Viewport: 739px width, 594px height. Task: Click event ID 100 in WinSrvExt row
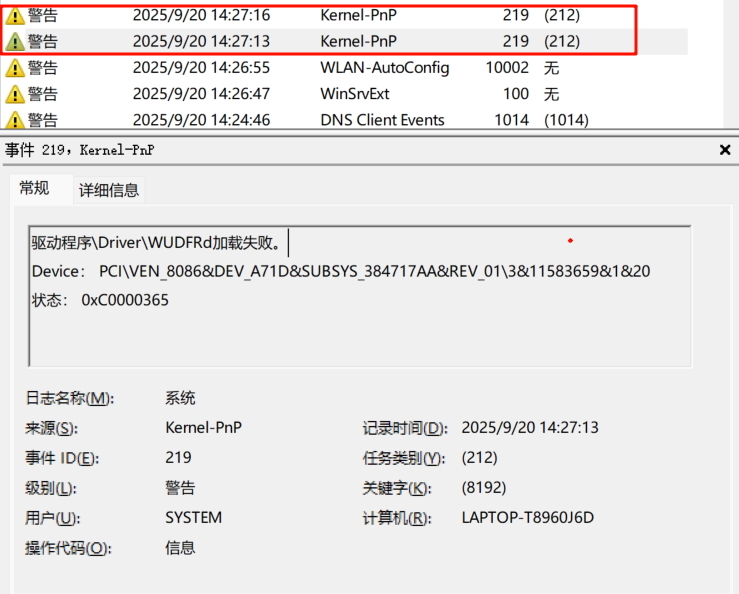pyautogui.click(x=516, y=94)
